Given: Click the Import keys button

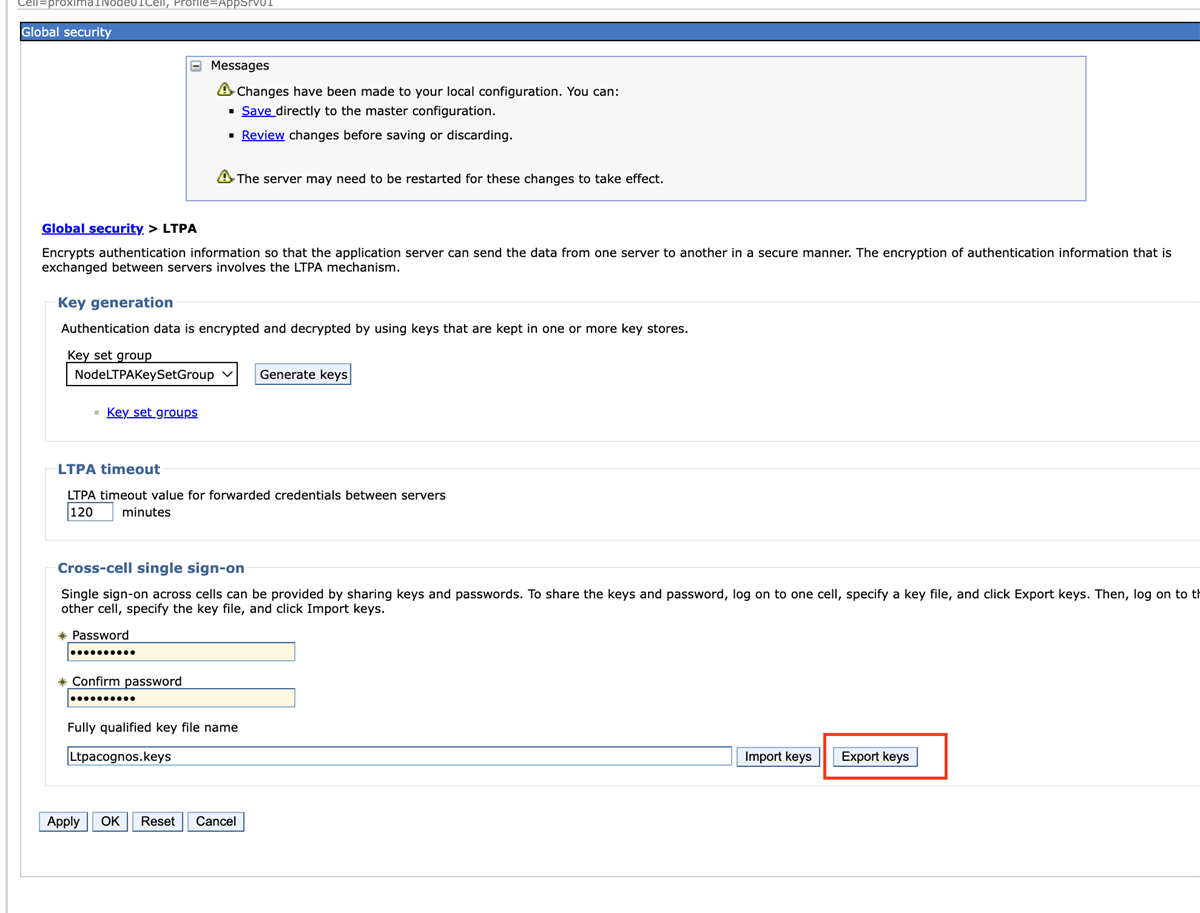Looking at the screenshot, I should [x=778, y=757].
